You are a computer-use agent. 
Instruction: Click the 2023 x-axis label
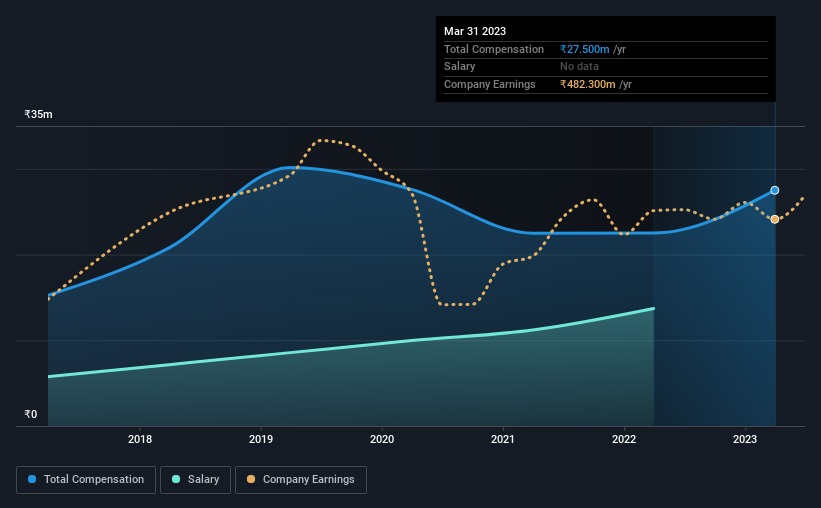(x=745, y=439)
